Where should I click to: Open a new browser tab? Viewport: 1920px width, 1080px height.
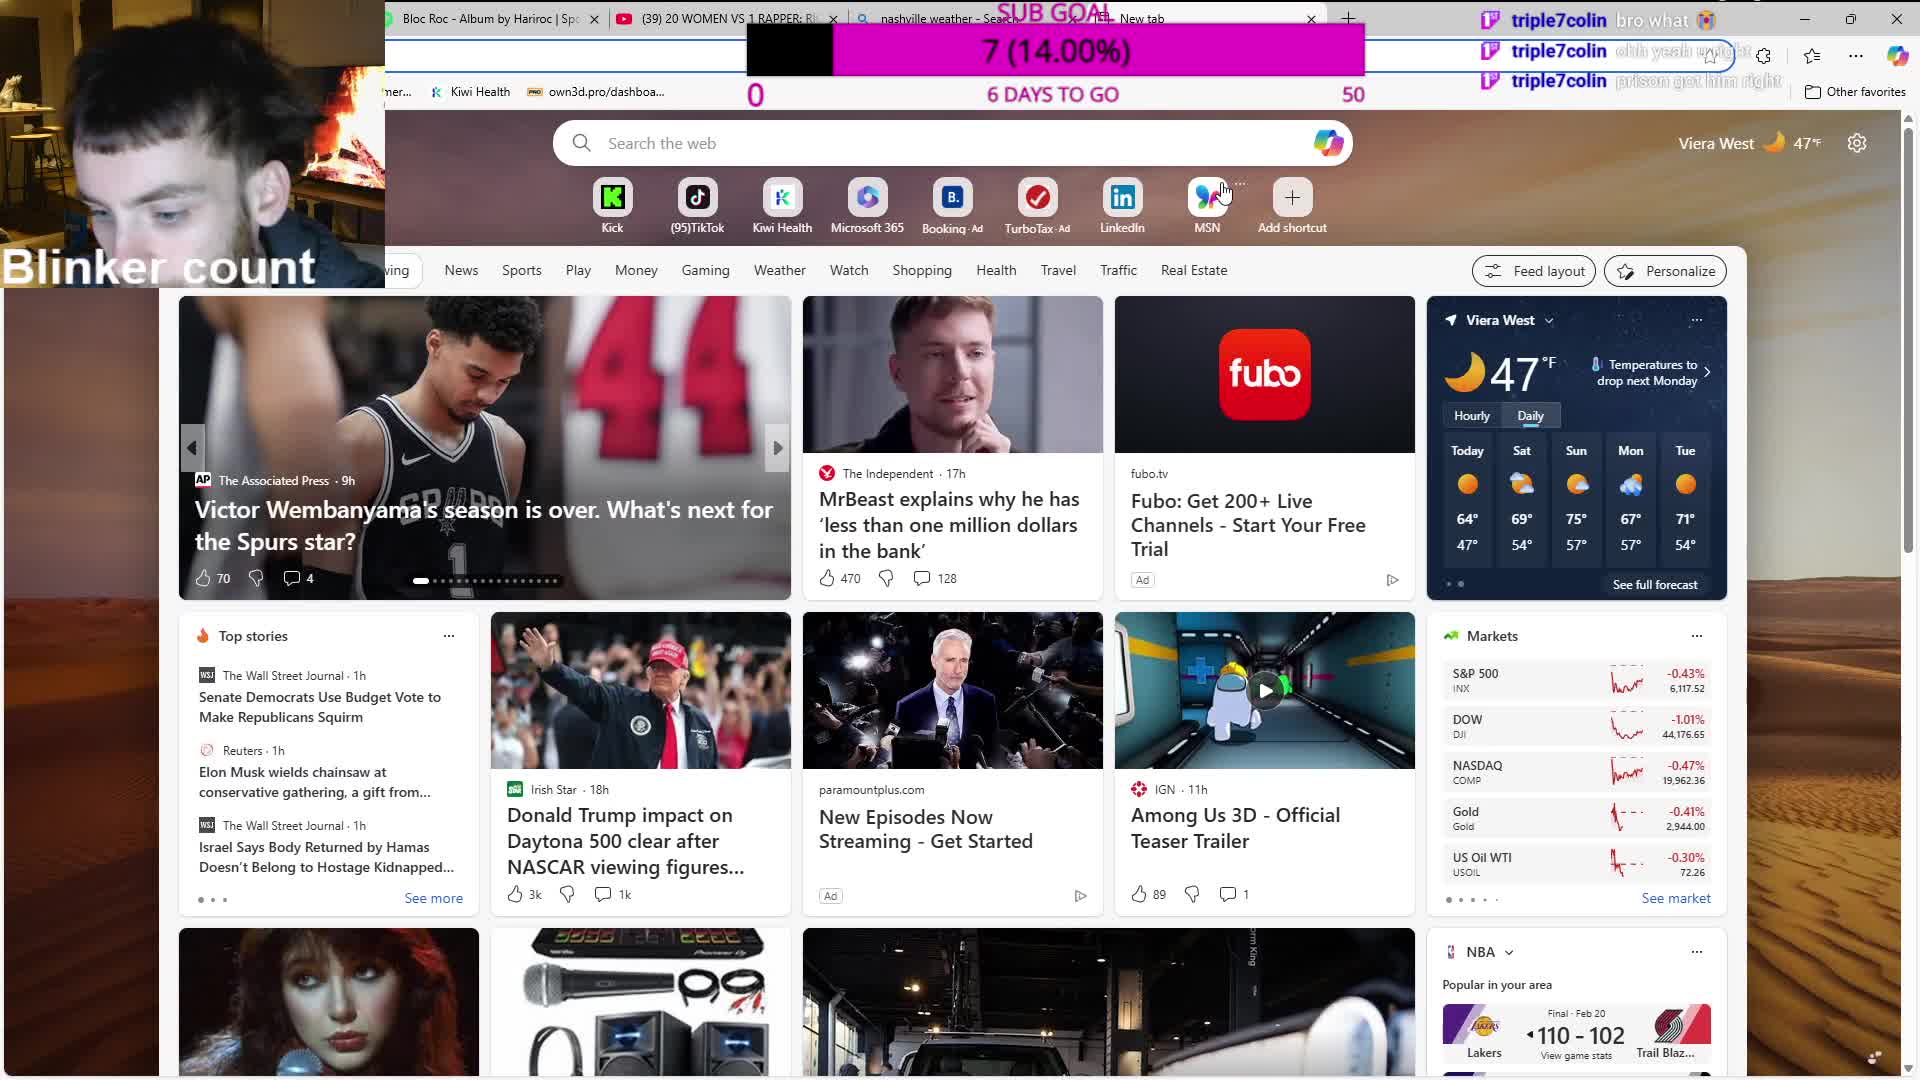coord(1348,18)
